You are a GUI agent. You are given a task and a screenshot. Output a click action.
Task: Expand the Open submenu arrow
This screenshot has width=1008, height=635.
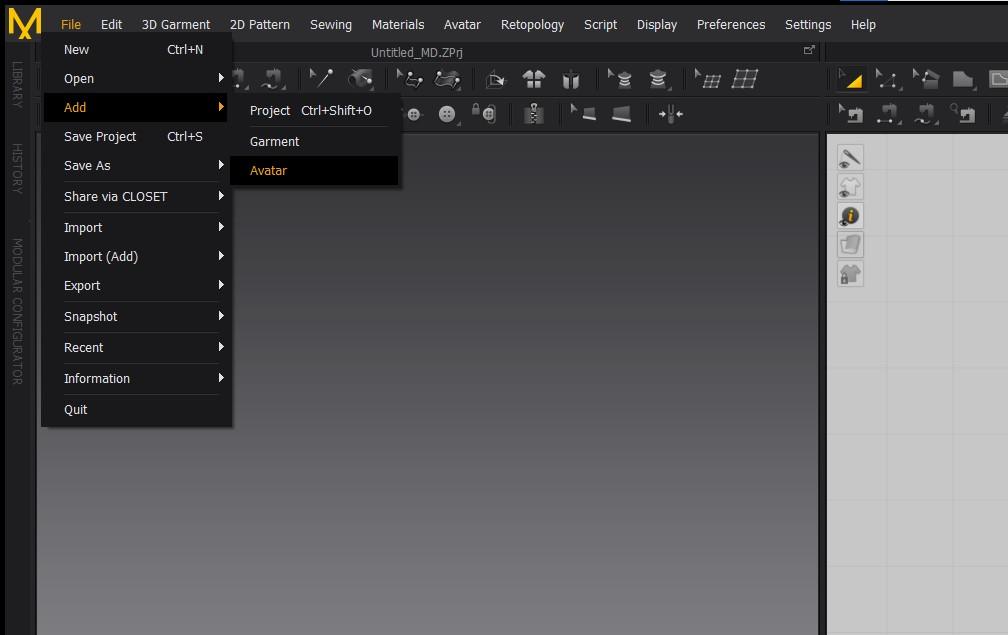[220, 78]
